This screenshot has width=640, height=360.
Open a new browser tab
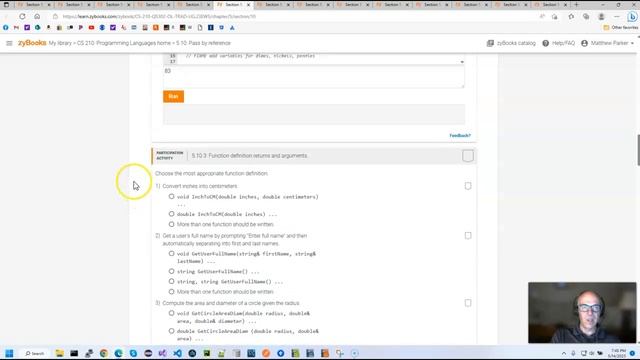(576, 5)
